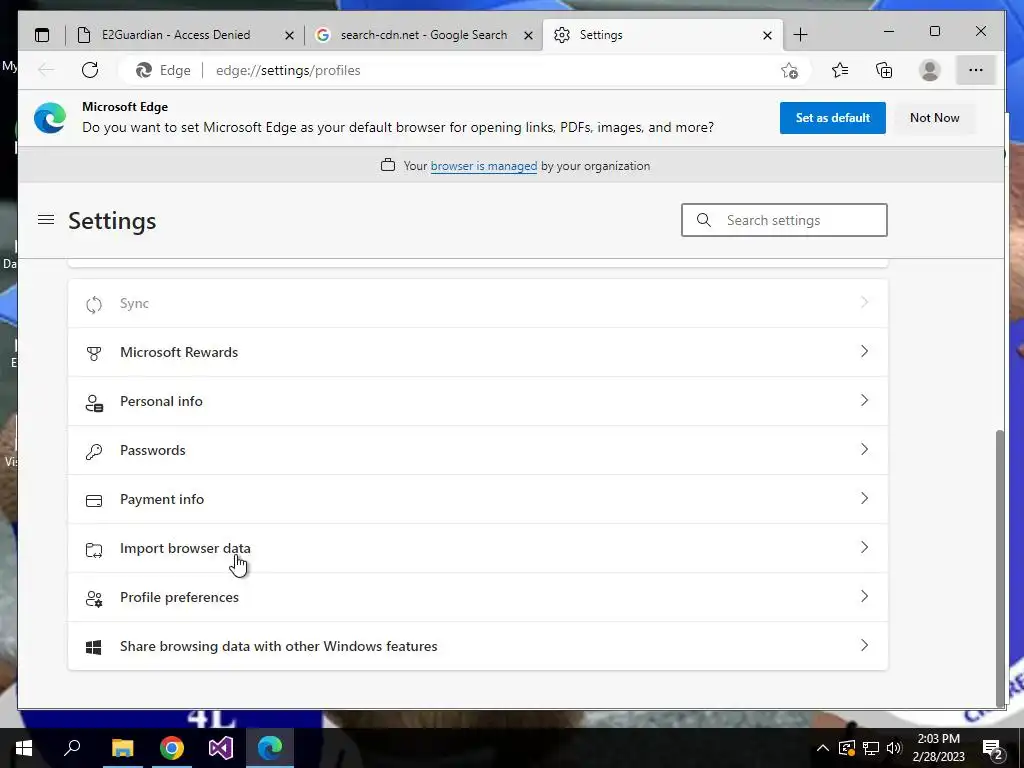Open Payment info settings
Screen dimensions: 1024x768
(478, 499)
